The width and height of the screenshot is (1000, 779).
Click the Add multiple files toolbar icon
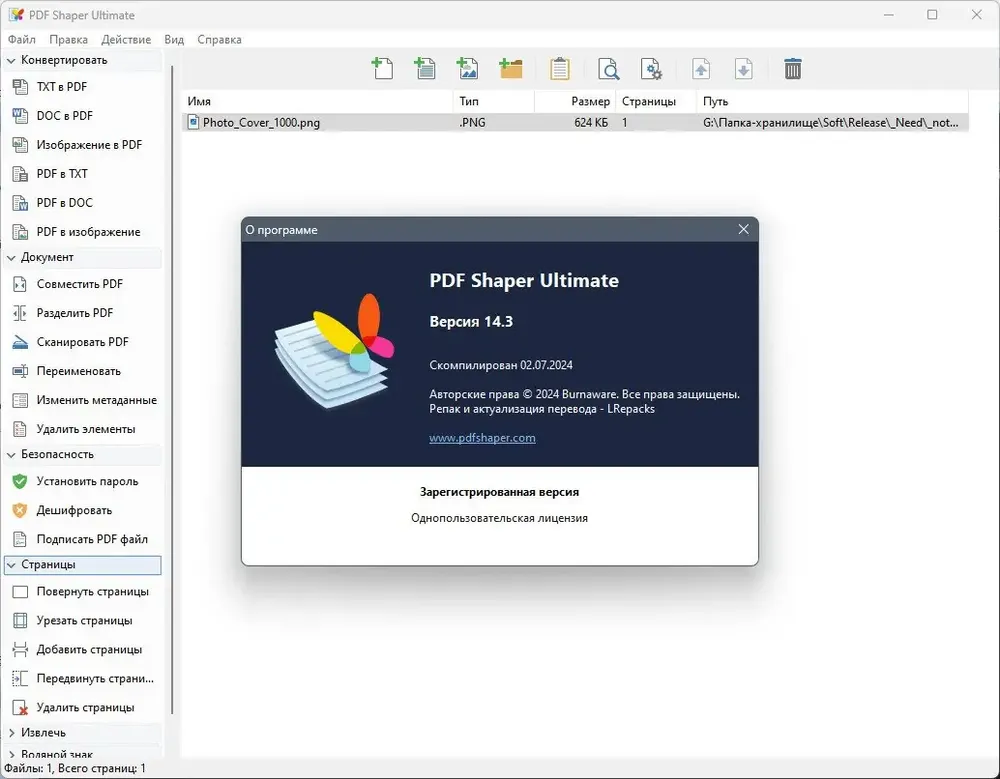[425, 68]
